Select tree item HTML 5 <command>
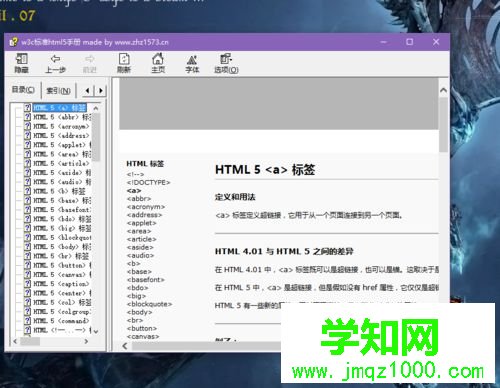Viewport: 500px width, 388px height. point(61,321)
